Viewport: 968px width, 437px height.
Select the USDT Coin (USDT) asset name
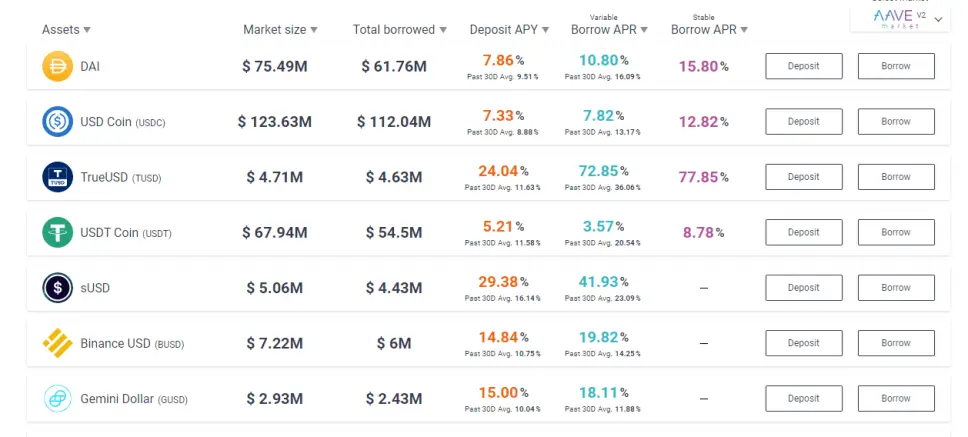click(x=126, y=233)
